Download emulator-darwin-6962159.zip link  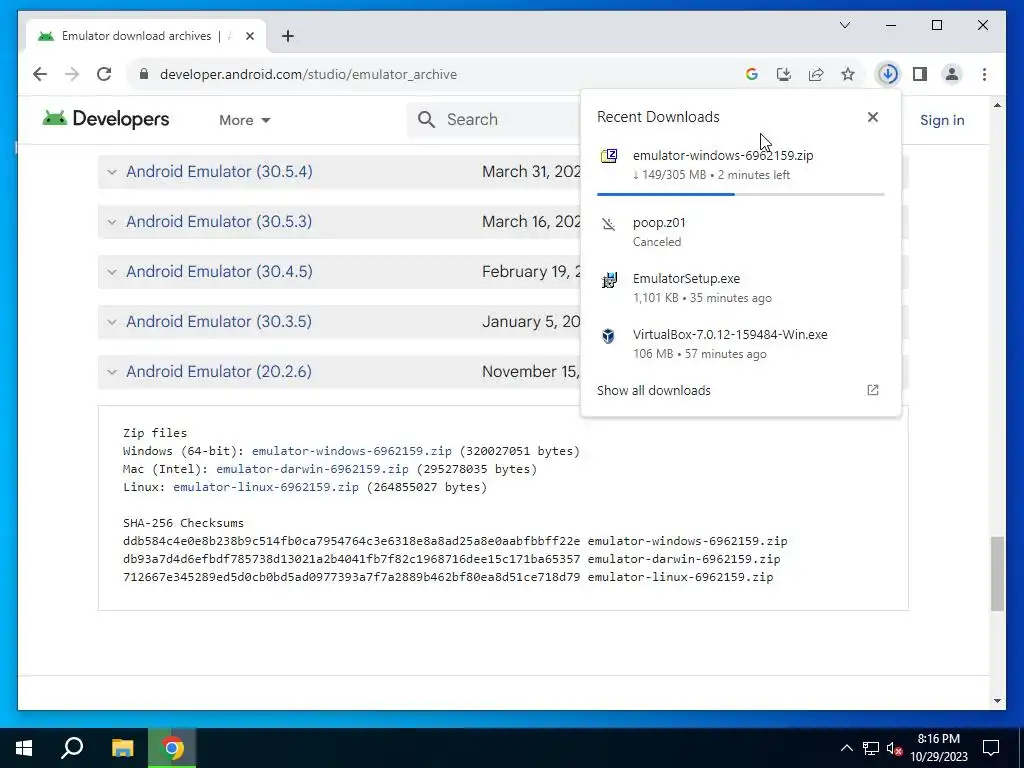click(x=312, y=470)
